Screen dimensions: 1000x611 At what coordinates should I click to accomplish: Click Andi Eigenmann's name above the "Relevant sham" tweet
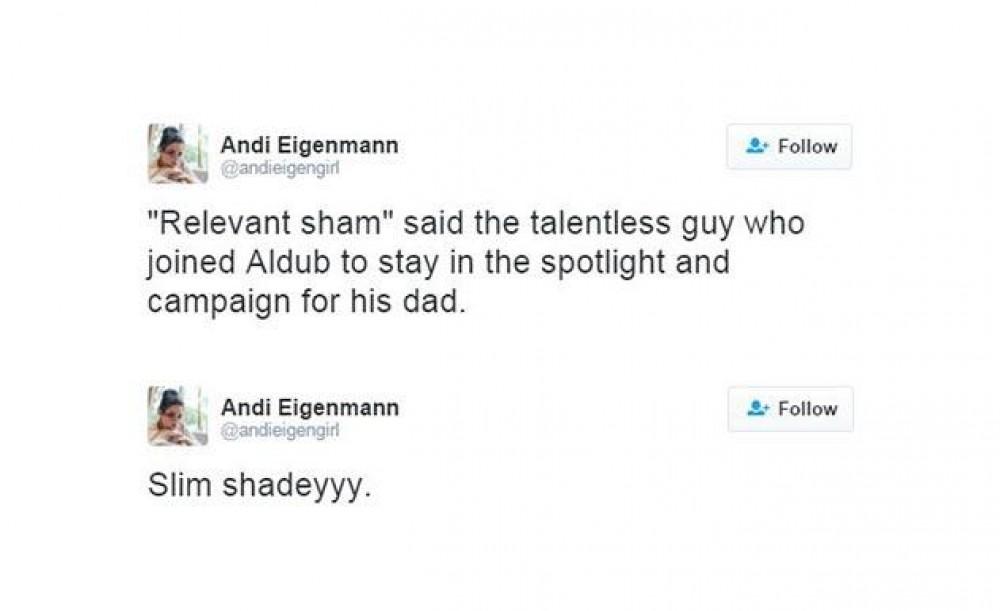309,145
